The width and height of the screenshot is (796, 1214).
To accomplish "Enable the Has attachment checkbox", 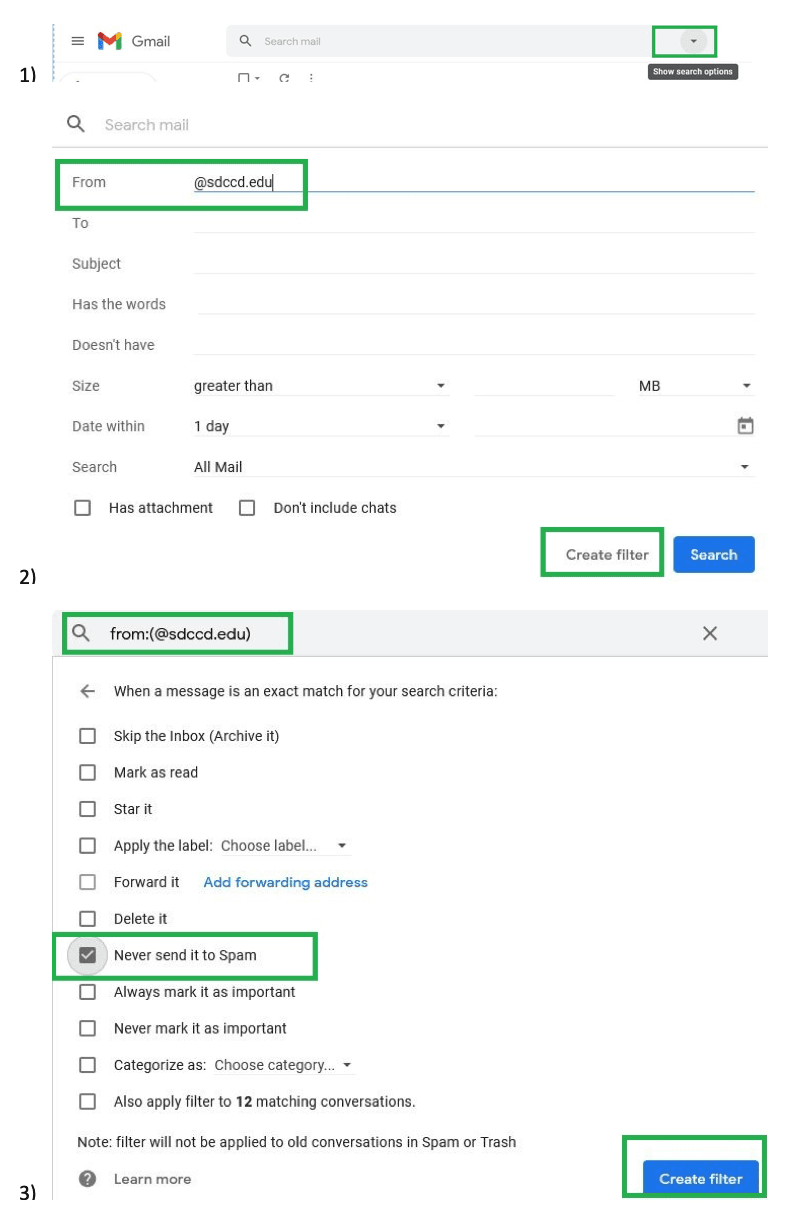I will click(x=83, y=508).
